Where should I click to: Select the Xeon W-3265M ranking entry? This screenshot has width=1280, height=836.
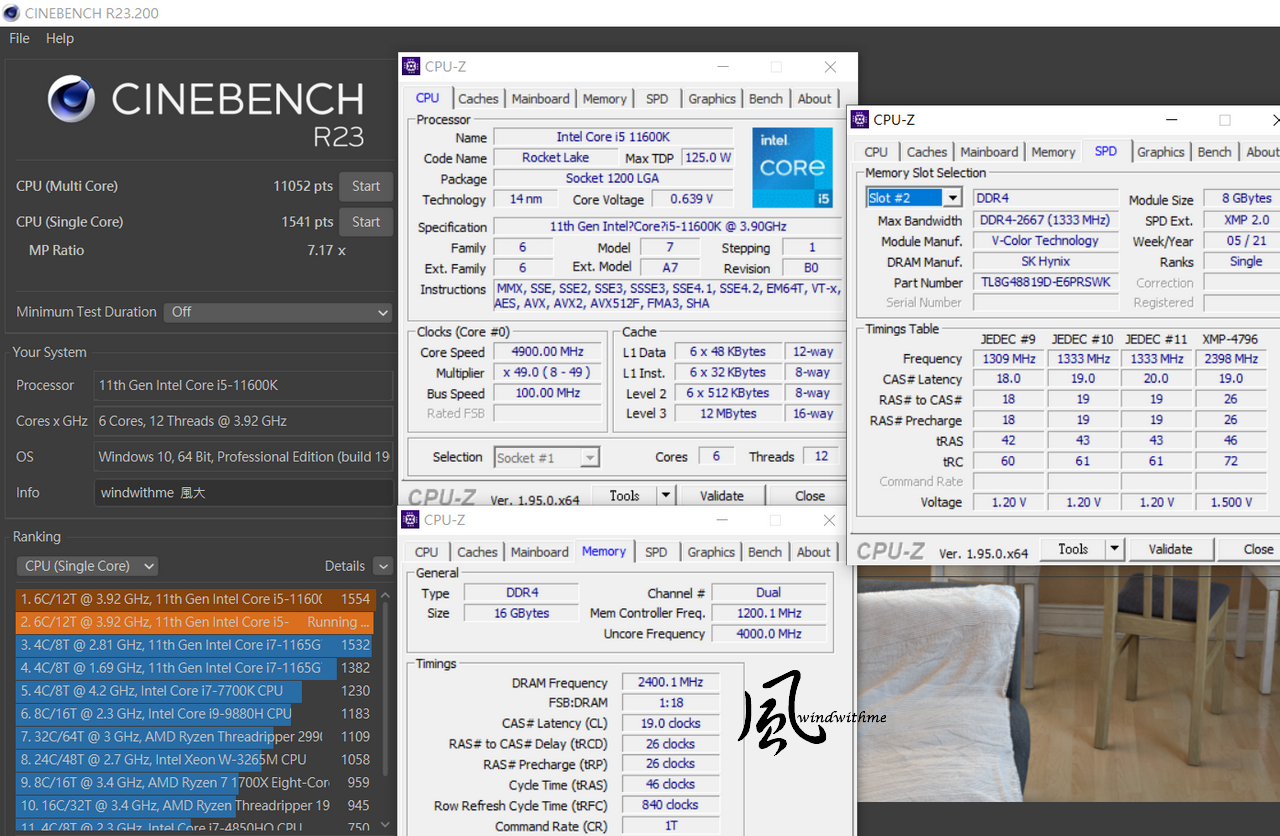coord(195,760)
